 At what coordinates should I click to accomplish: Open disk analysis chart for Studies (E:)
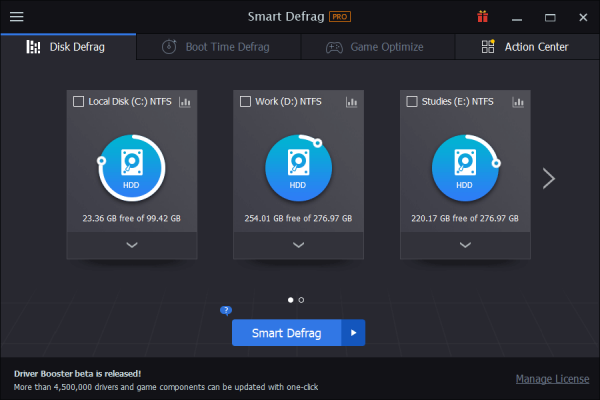click(x=518, y=102)
